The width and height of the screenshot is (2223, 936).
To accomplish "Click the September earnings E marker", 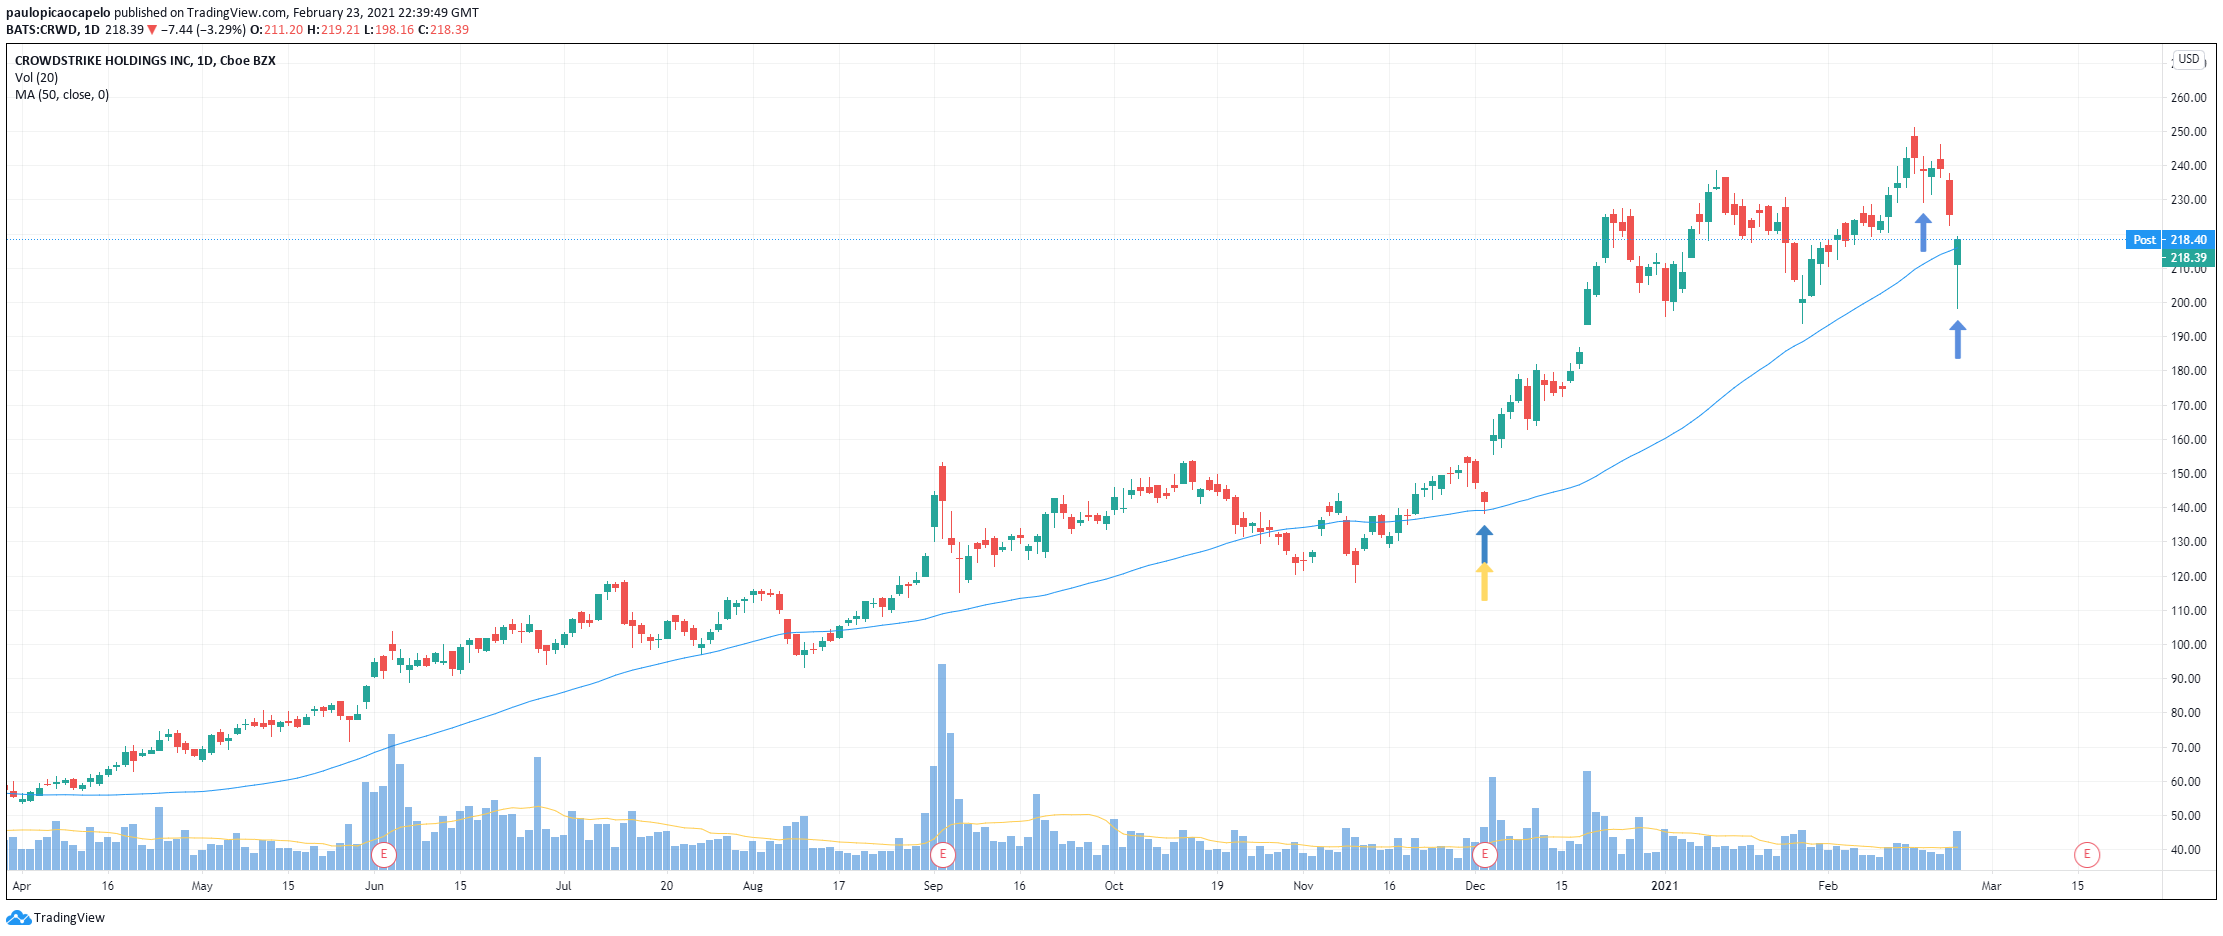I will tap(942, 855).
